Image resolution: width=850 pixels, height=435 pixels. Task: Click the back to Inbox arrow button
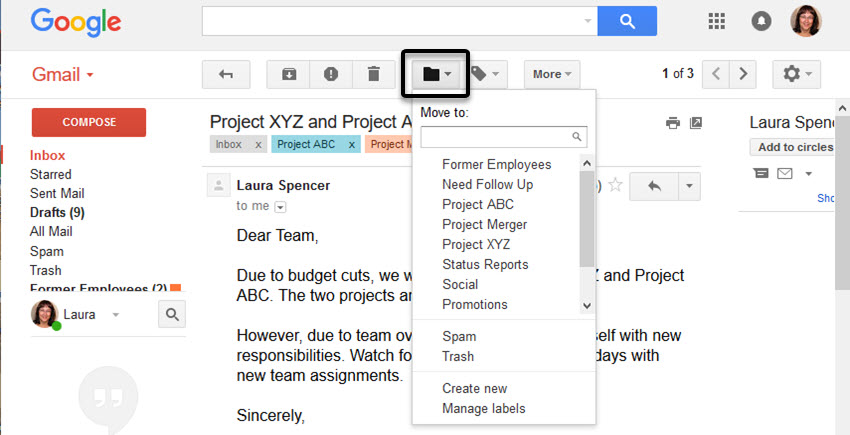[x=226, y=74]
